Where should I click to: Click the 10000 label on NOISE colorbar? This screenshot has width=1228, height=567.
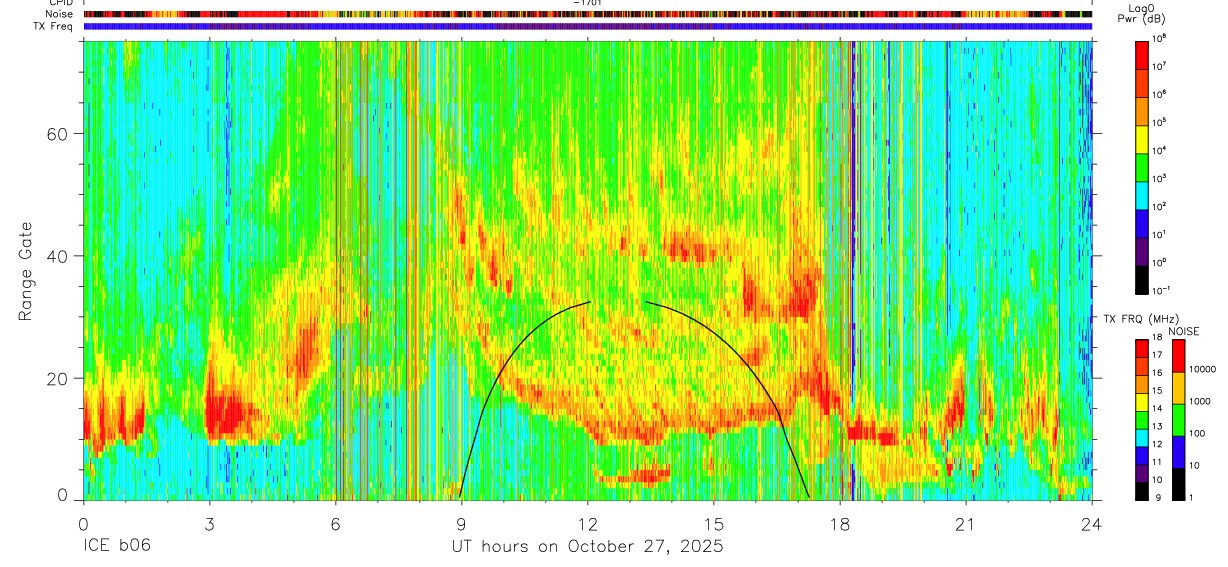(1202, 370)
